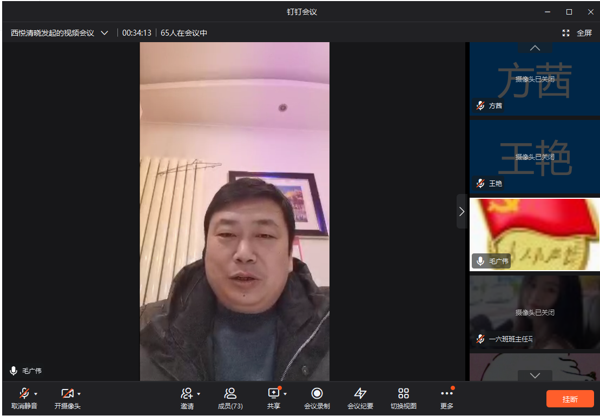
Task: Click the 共享 screen share icon
Action: pyautogui.click(x=273, y=394)
